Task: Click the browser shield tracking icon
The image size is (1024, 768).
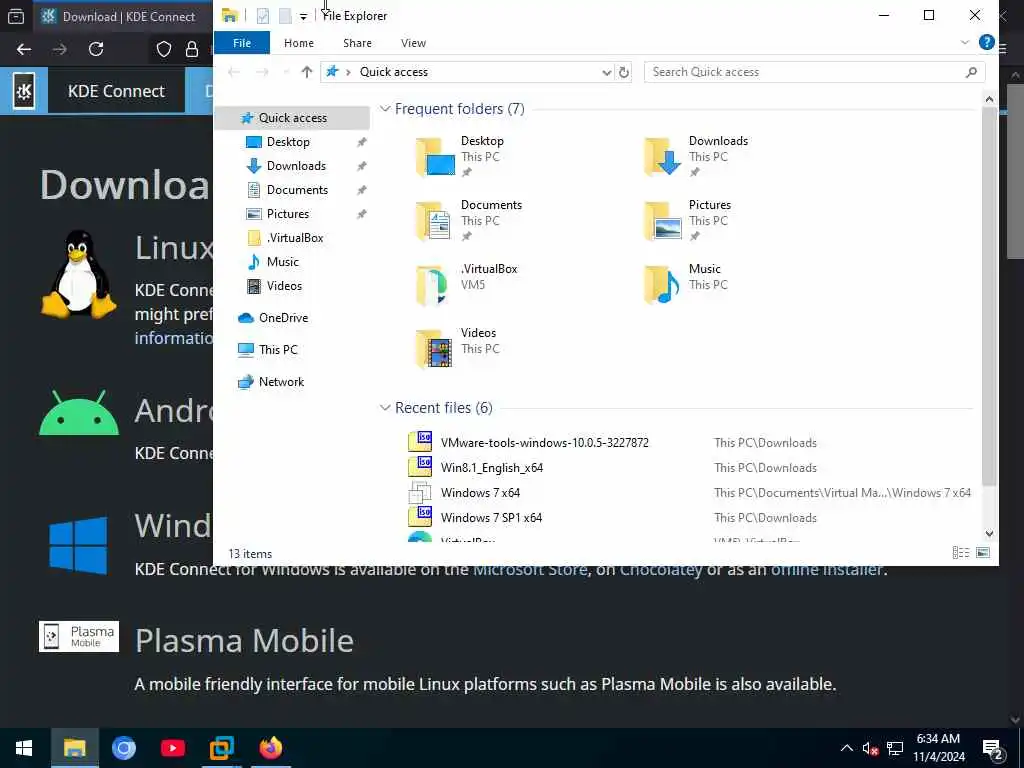Action: point(164,49)
